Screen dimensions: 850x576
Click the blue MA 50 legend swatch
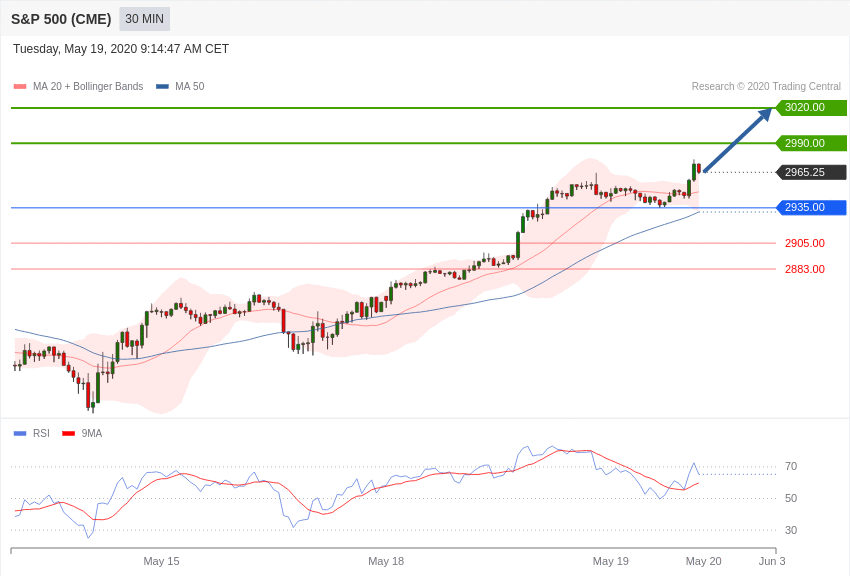[162, 87]
